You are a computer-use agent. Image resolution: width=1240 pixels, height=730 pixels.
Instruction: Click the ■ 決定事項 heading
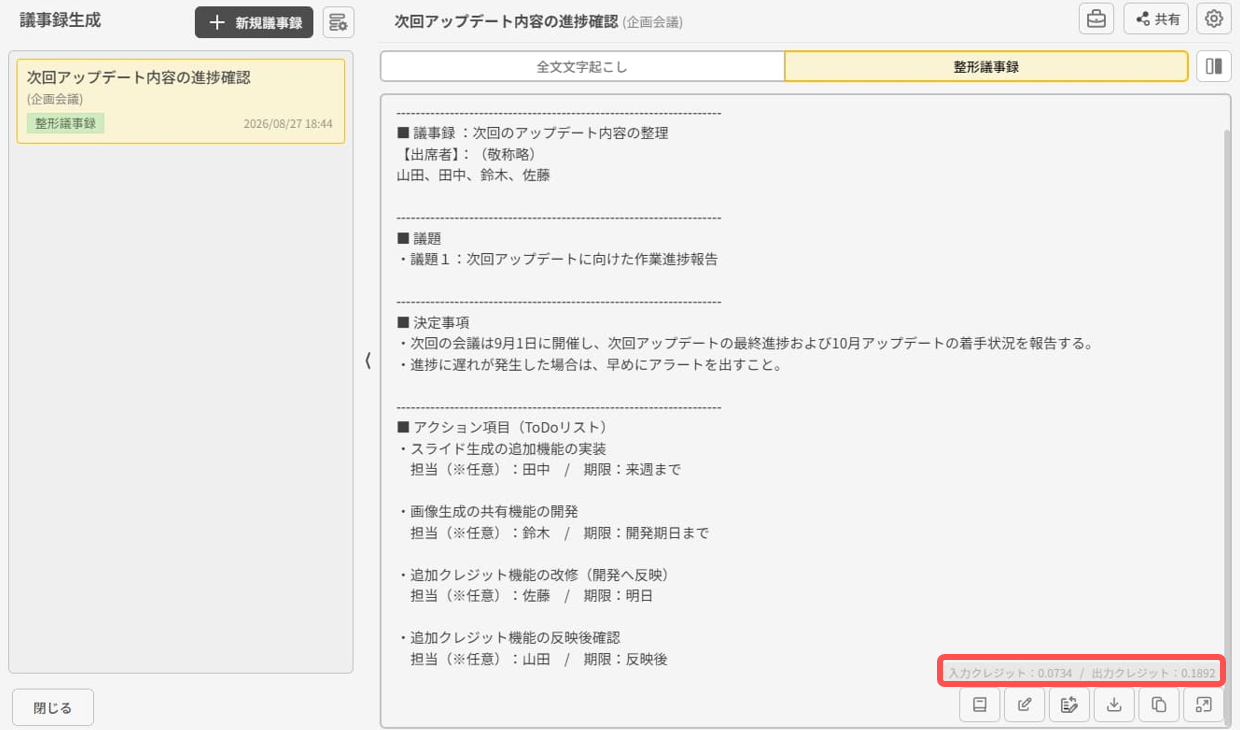pos(433,322)
